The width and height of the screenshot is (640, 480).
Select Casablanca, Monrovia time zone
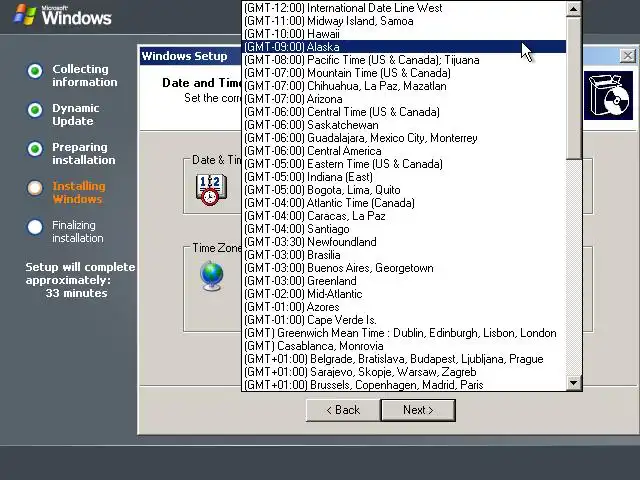coord(404,346)
